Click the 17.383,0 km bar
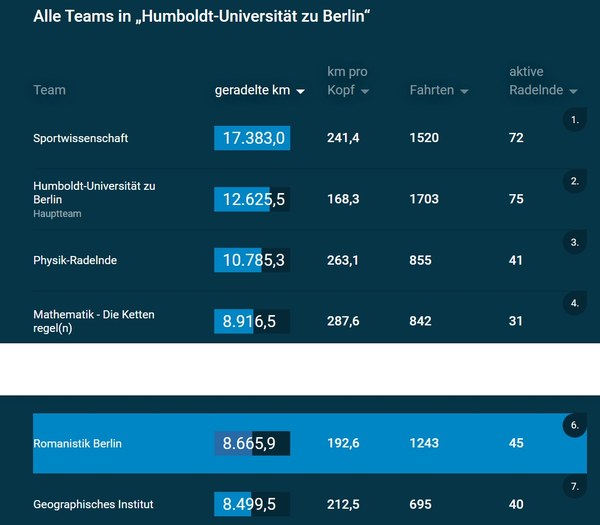600x525 pixels. click(252, 138)
